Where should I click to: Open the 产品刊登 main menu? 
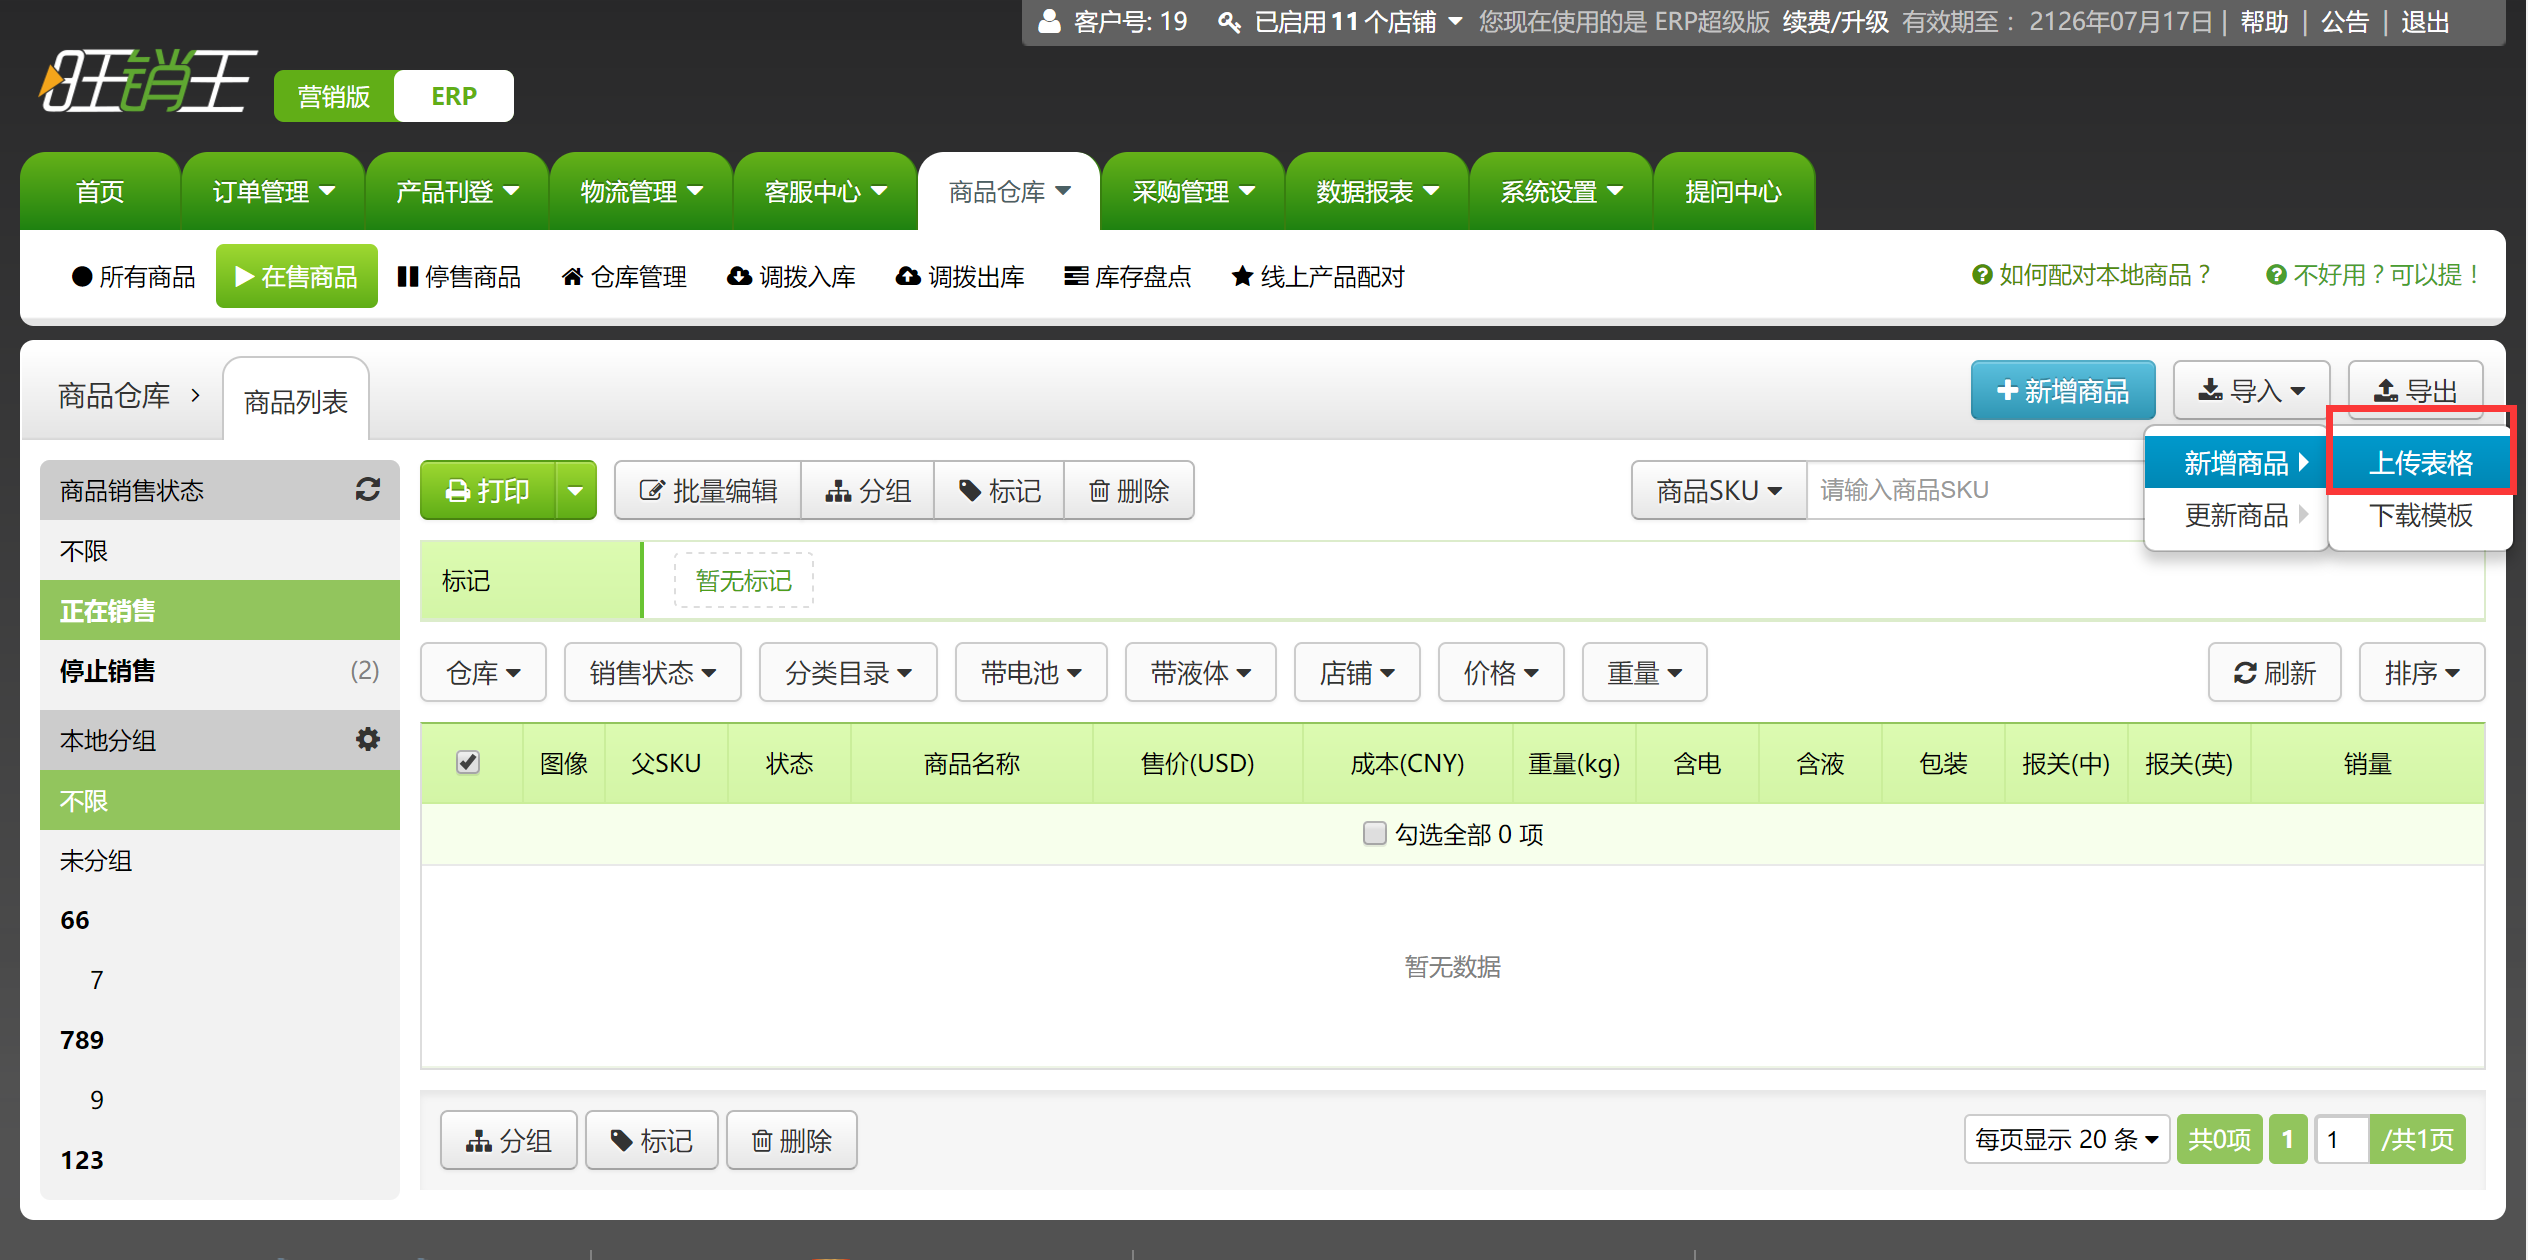[x=457, y=191]
